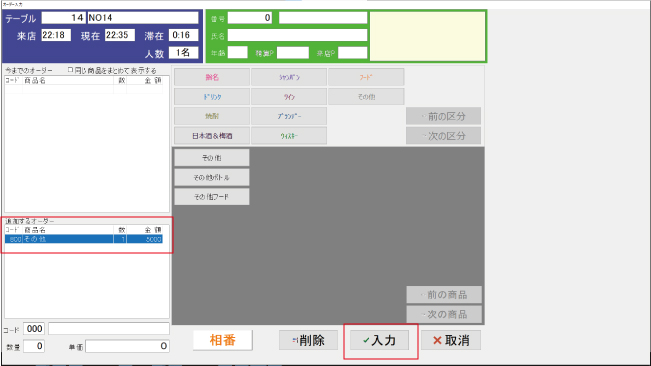The width and height of the screenshot is (651, 366).
Task: Click the table name field NO14
Action: (143, 18)
